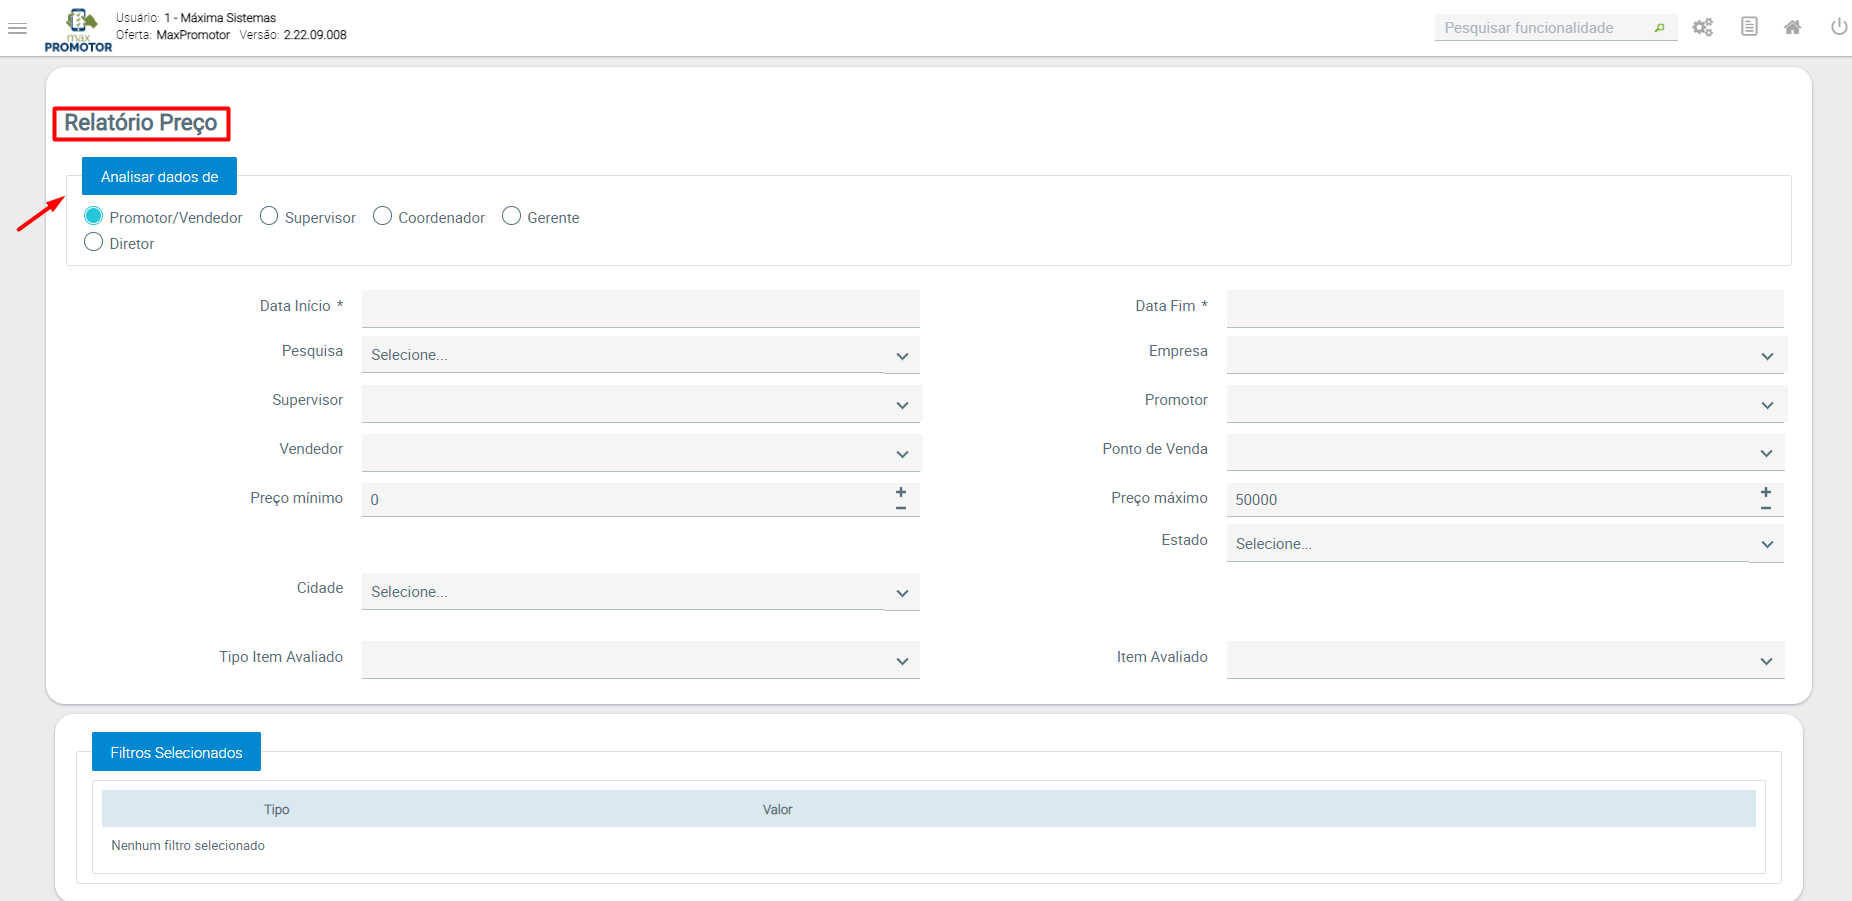Choose the Coordenador radio option
Screen dimensions: 1852x901
tap(382, 216)
